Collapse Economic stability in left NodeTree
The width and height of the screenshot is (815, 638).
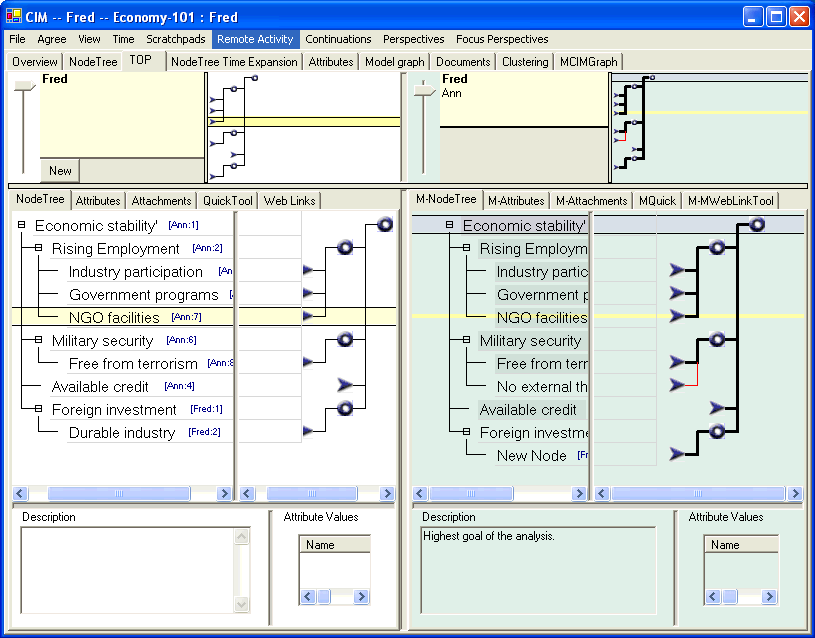click(x=21, y=226)
